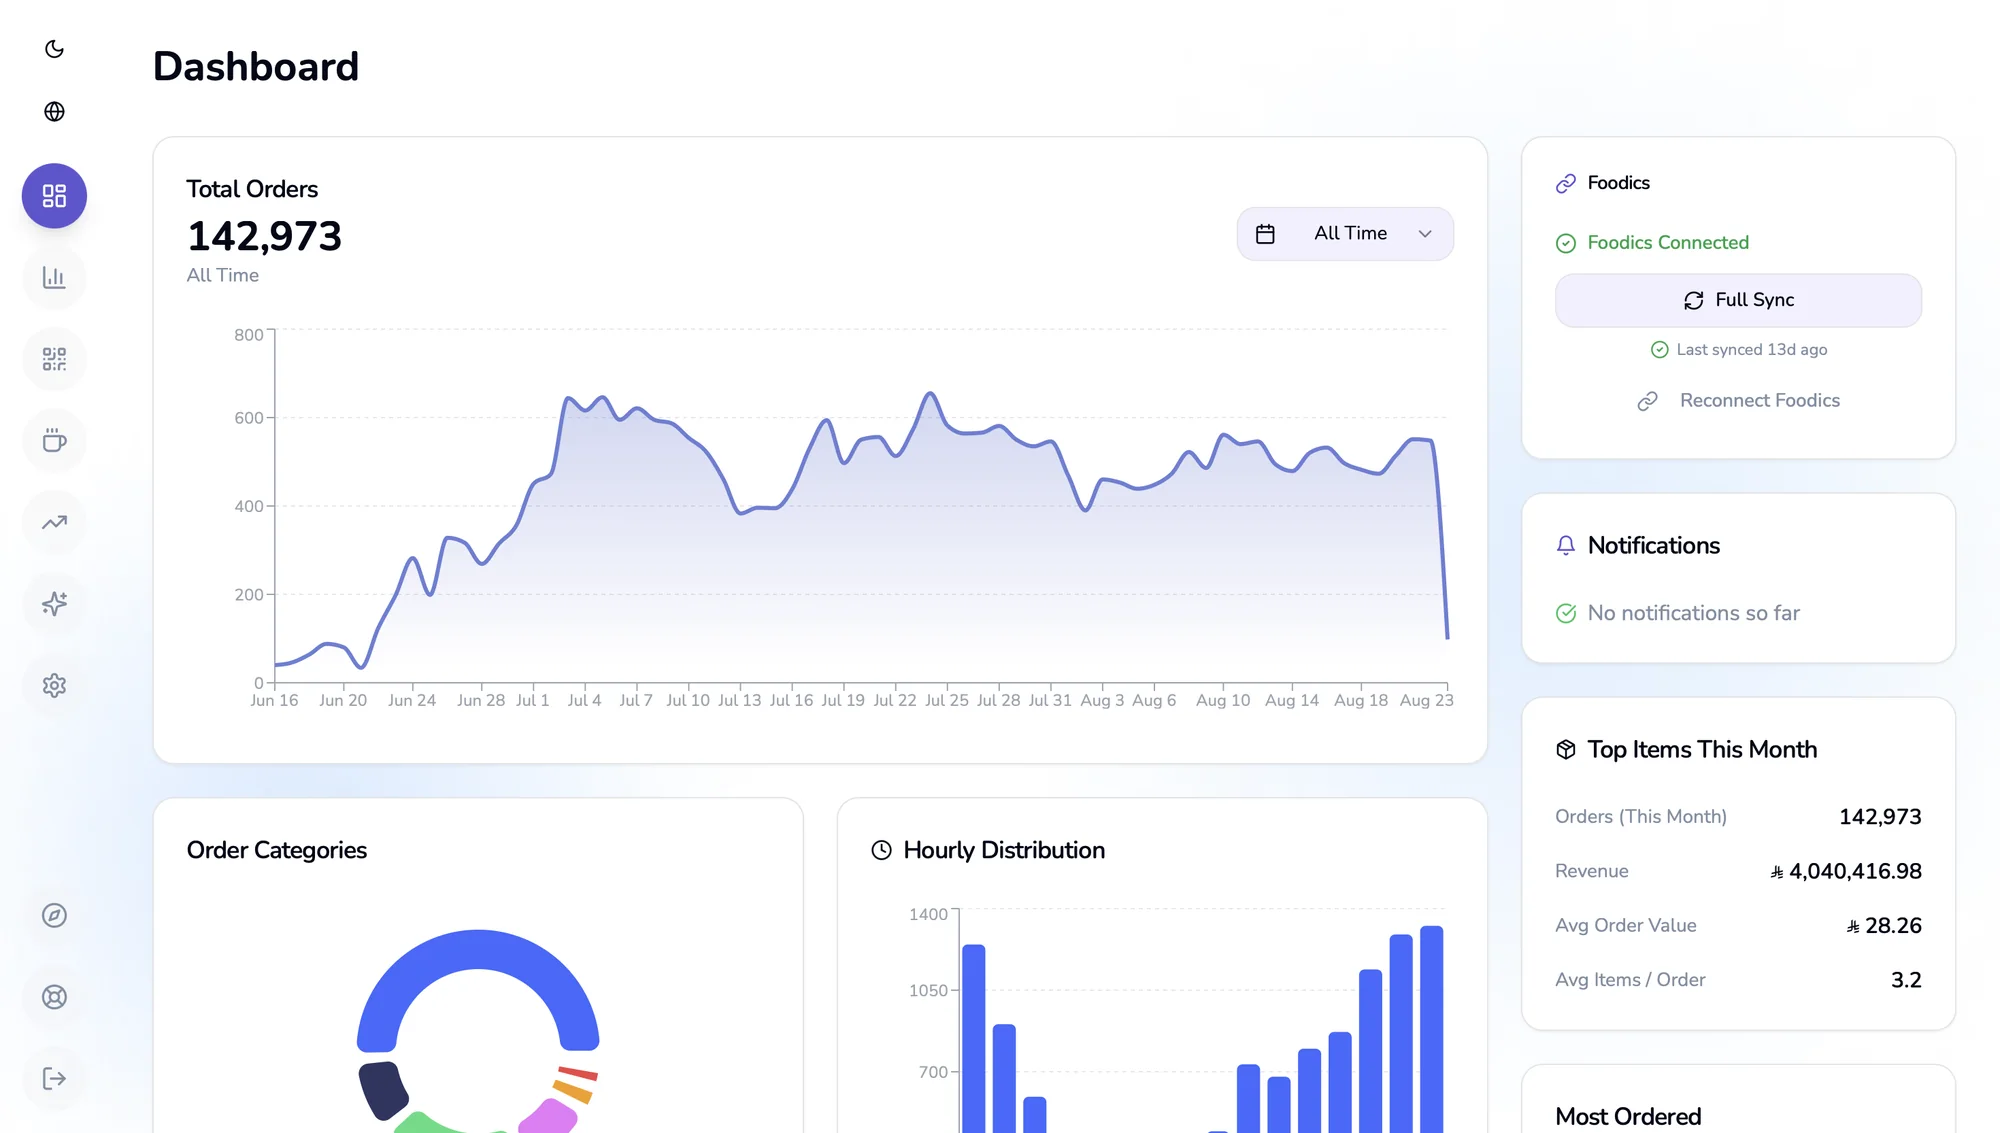
Task: Click the check icon beside Last synced 13d ago
Action: coord(1659,350)
